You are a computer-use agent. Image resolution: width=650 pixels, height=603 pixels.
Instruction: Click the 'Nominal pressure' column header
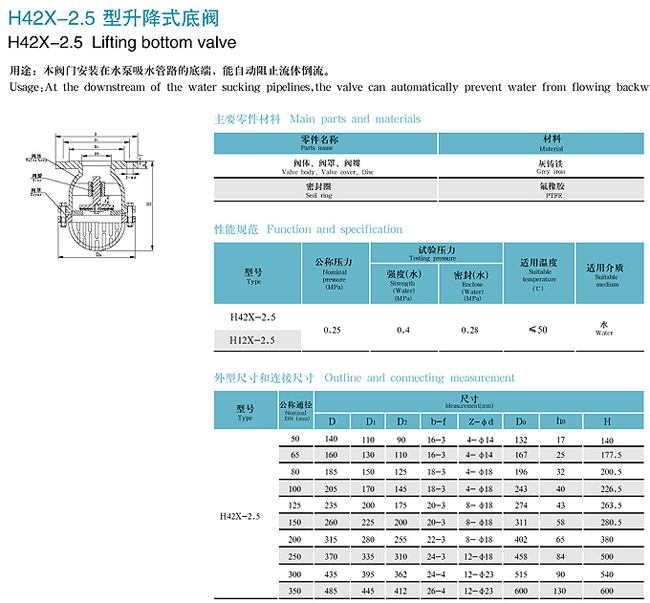(334, 272)
